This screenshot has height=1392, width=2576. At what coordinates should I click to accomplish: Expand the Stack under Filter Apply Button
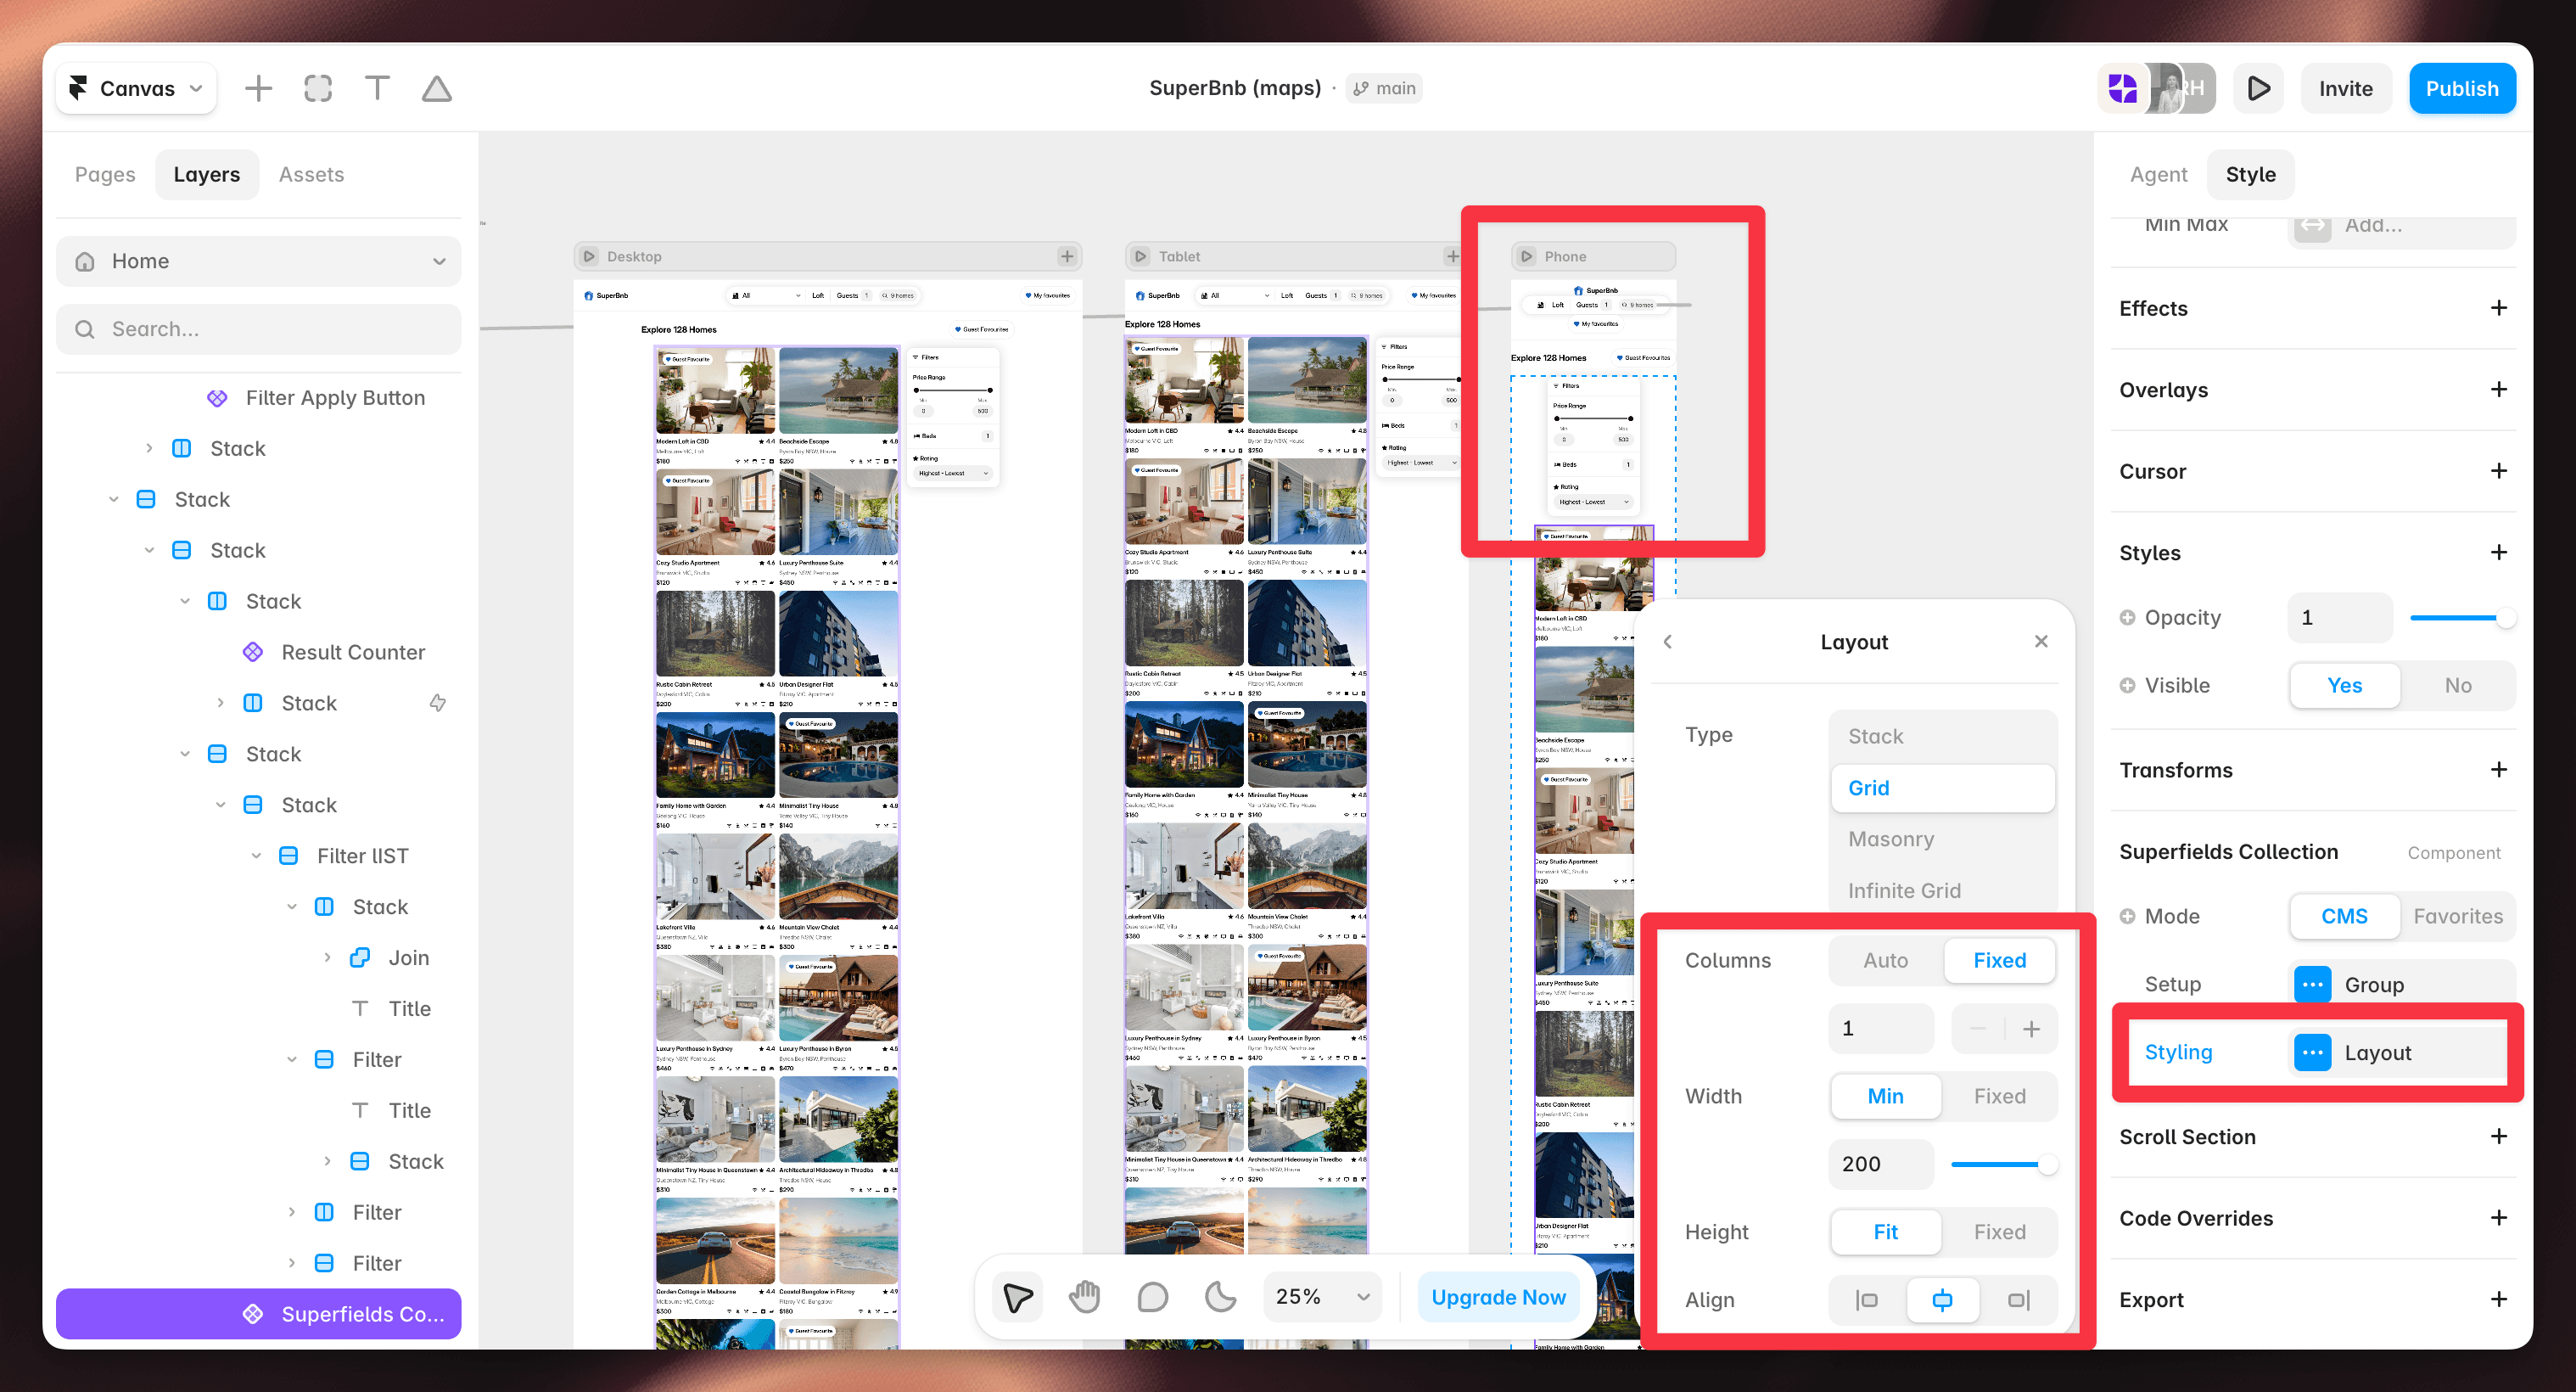tap(149, 448)
